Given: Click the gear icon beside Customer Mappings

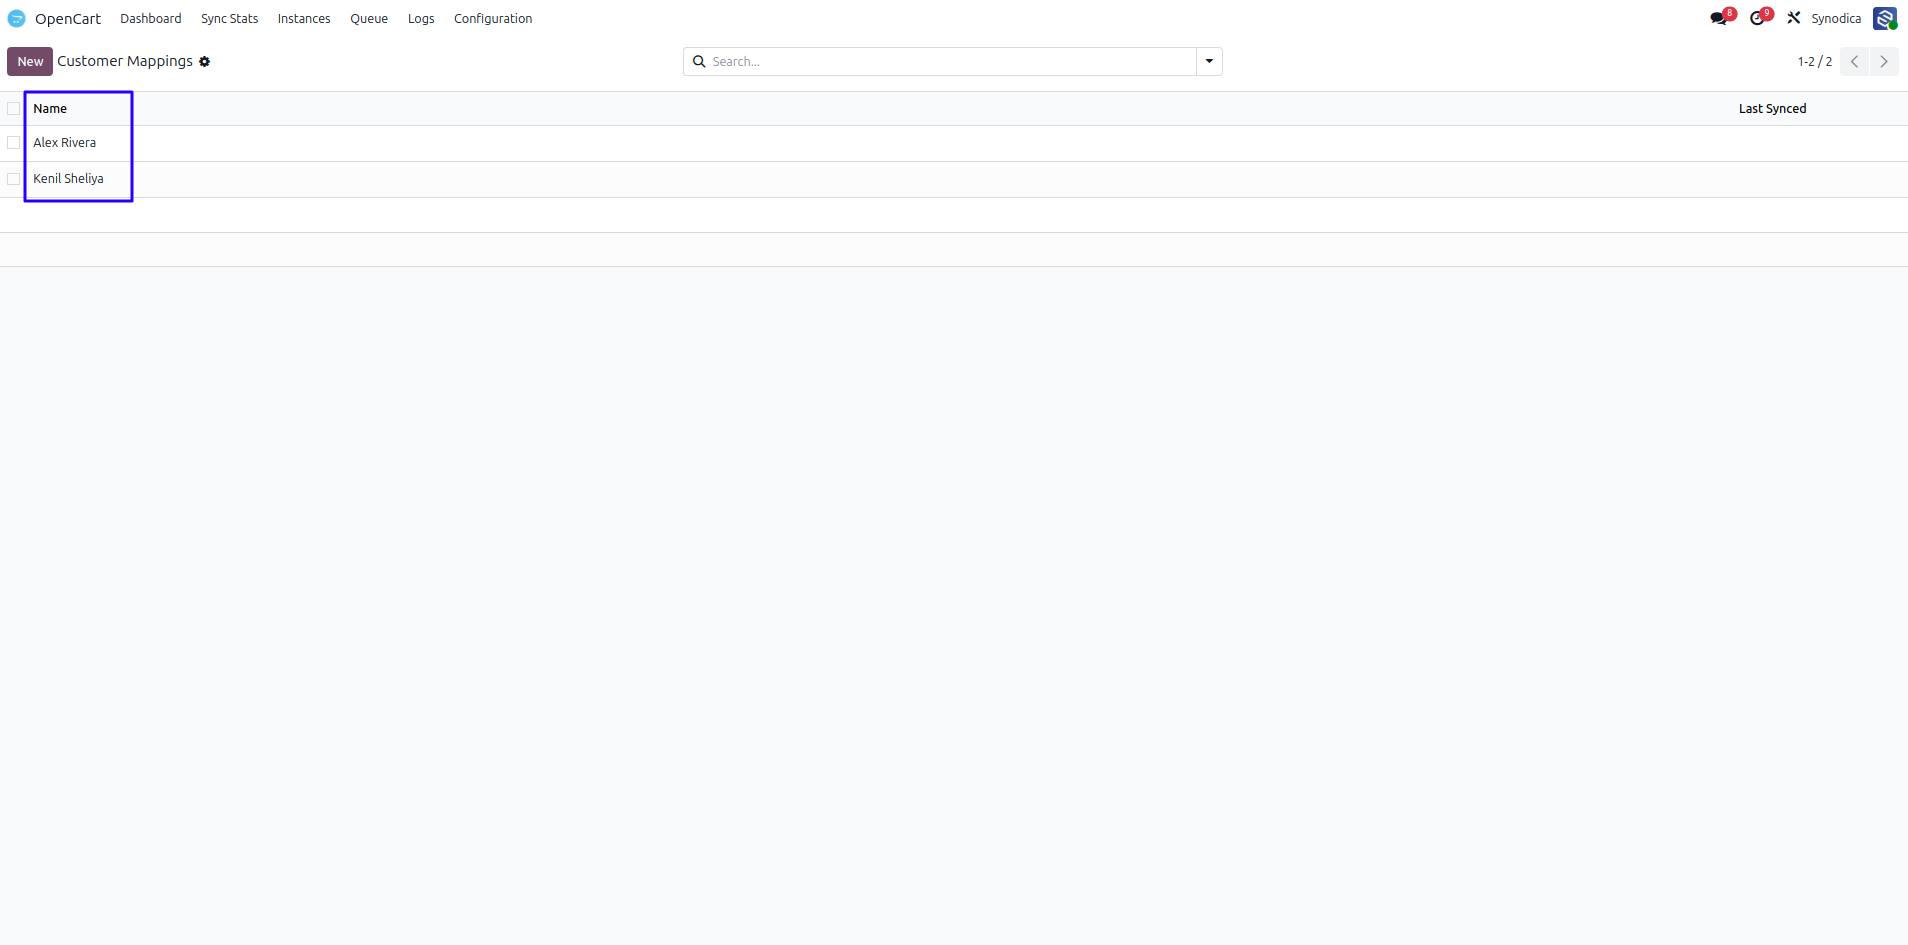Looking at the screenshot, I should (x=205, y=62).
